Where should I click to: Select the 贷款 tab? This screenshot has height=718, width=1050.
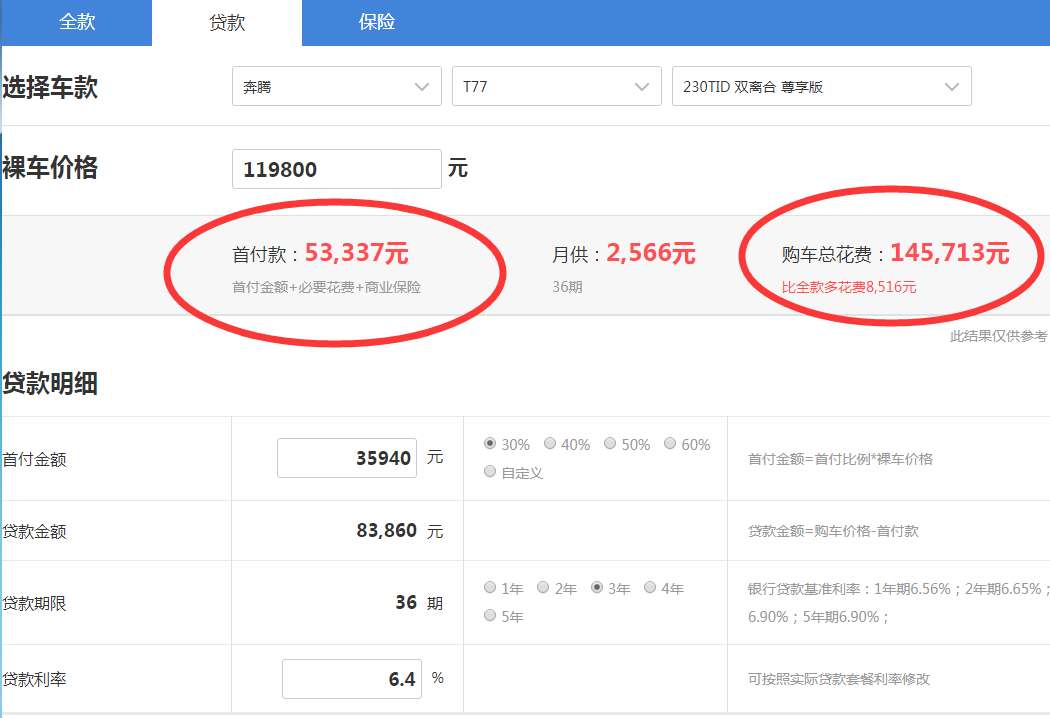tap(227, 23)
